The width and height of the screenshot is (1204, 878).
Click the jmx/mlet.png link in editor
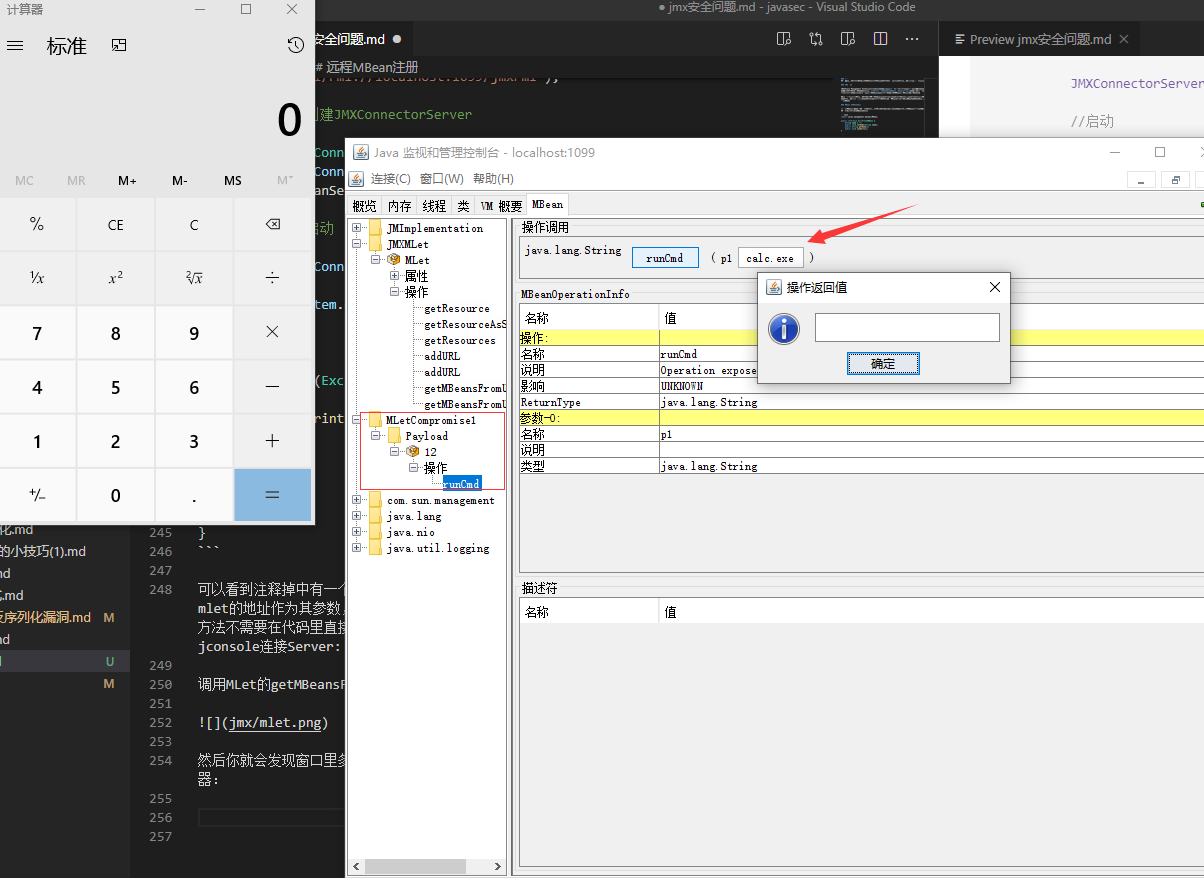click(x=277, y=722)
